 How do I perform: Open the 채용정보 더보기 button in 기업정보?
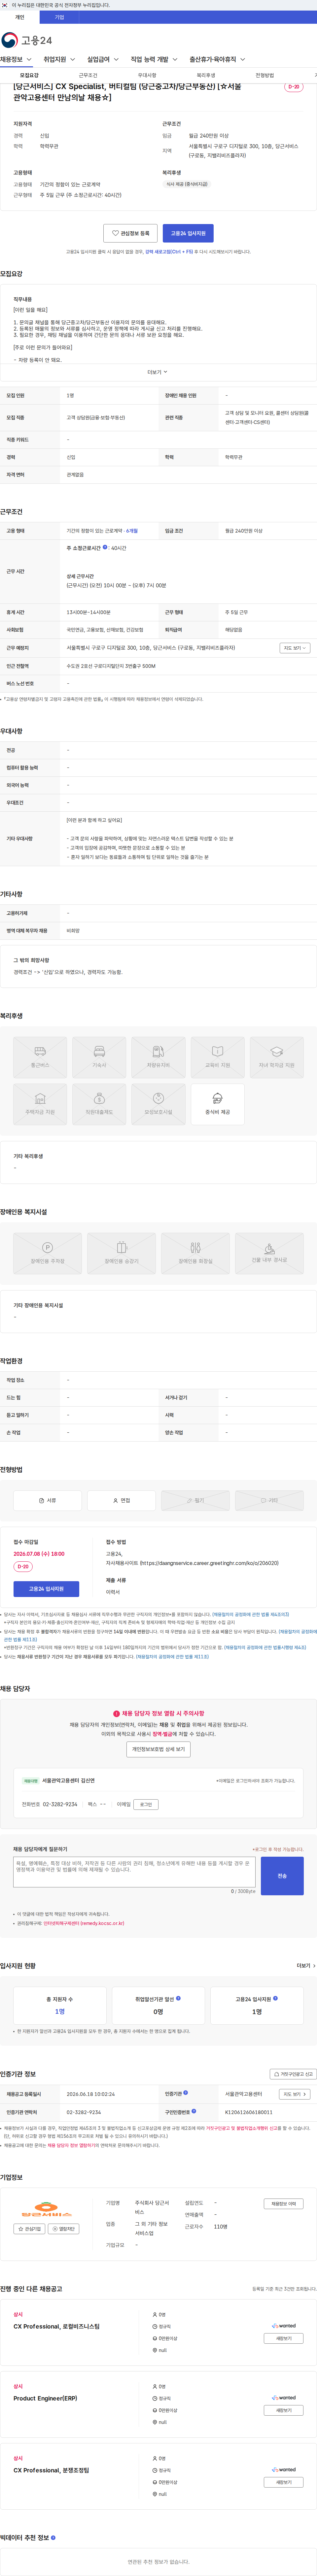tap(283, 2203)
